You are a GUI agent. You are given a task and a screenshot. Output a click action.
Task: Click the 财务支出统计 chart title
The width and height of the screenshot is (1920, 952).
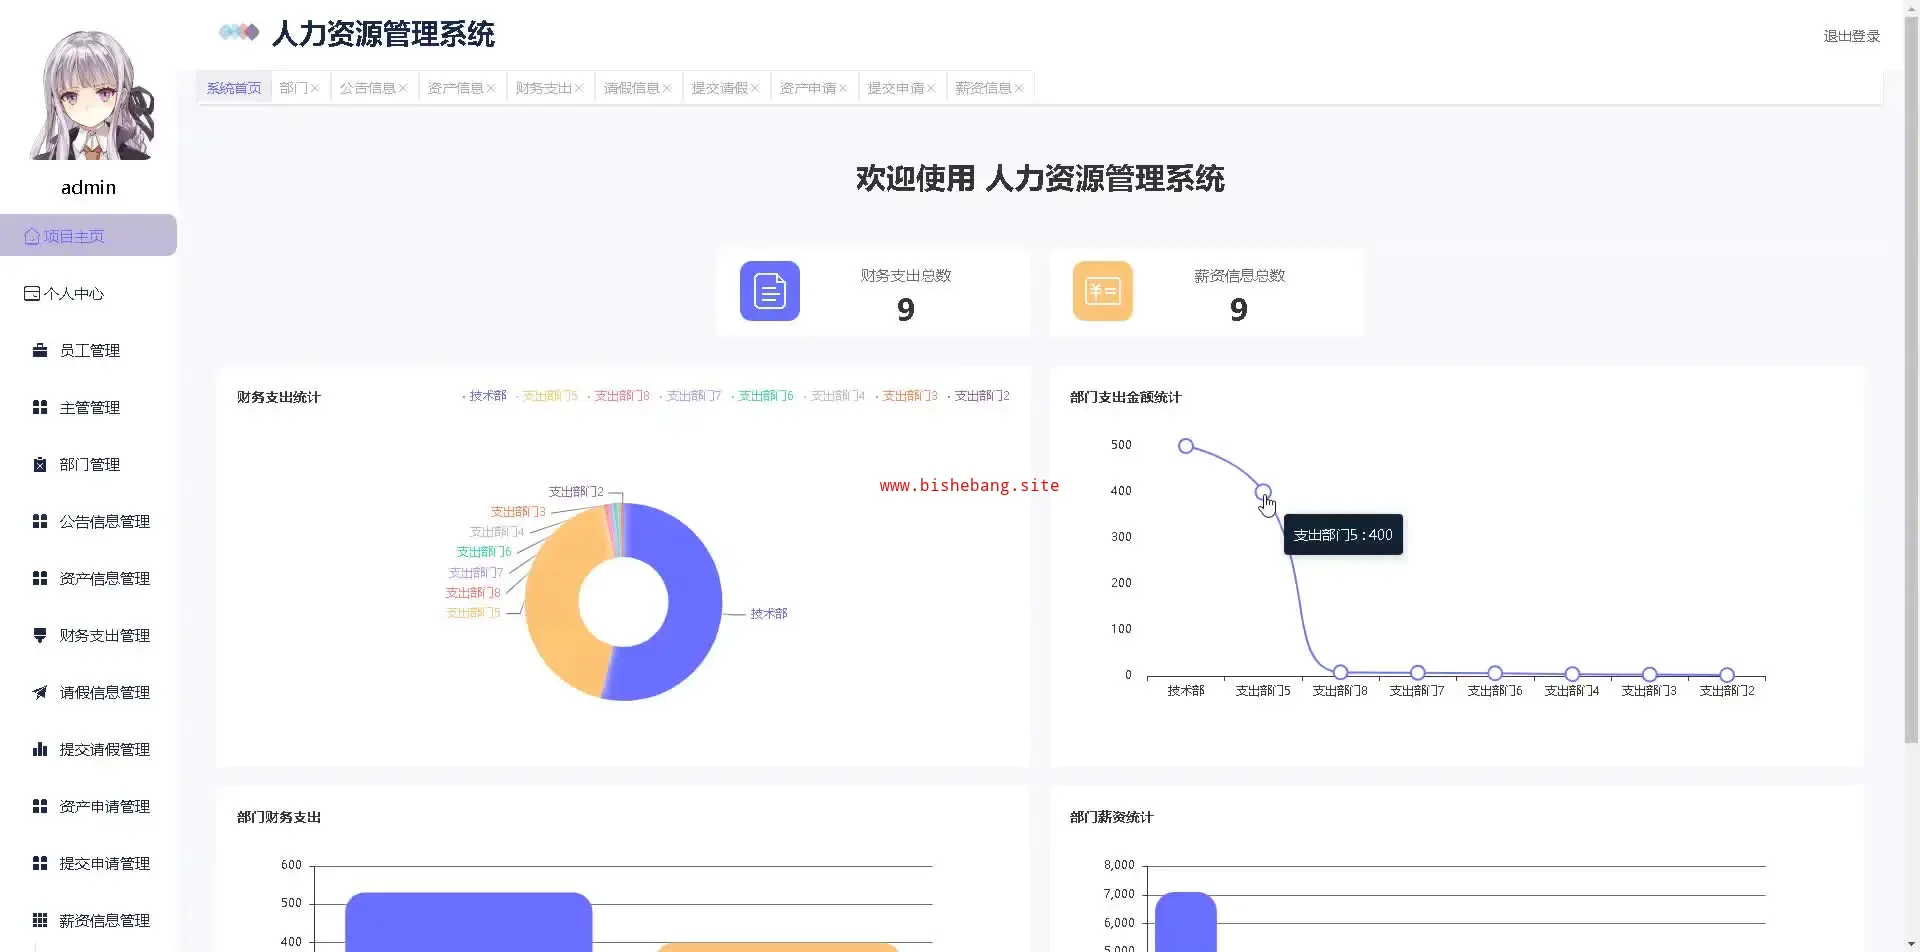coord(279,397)
